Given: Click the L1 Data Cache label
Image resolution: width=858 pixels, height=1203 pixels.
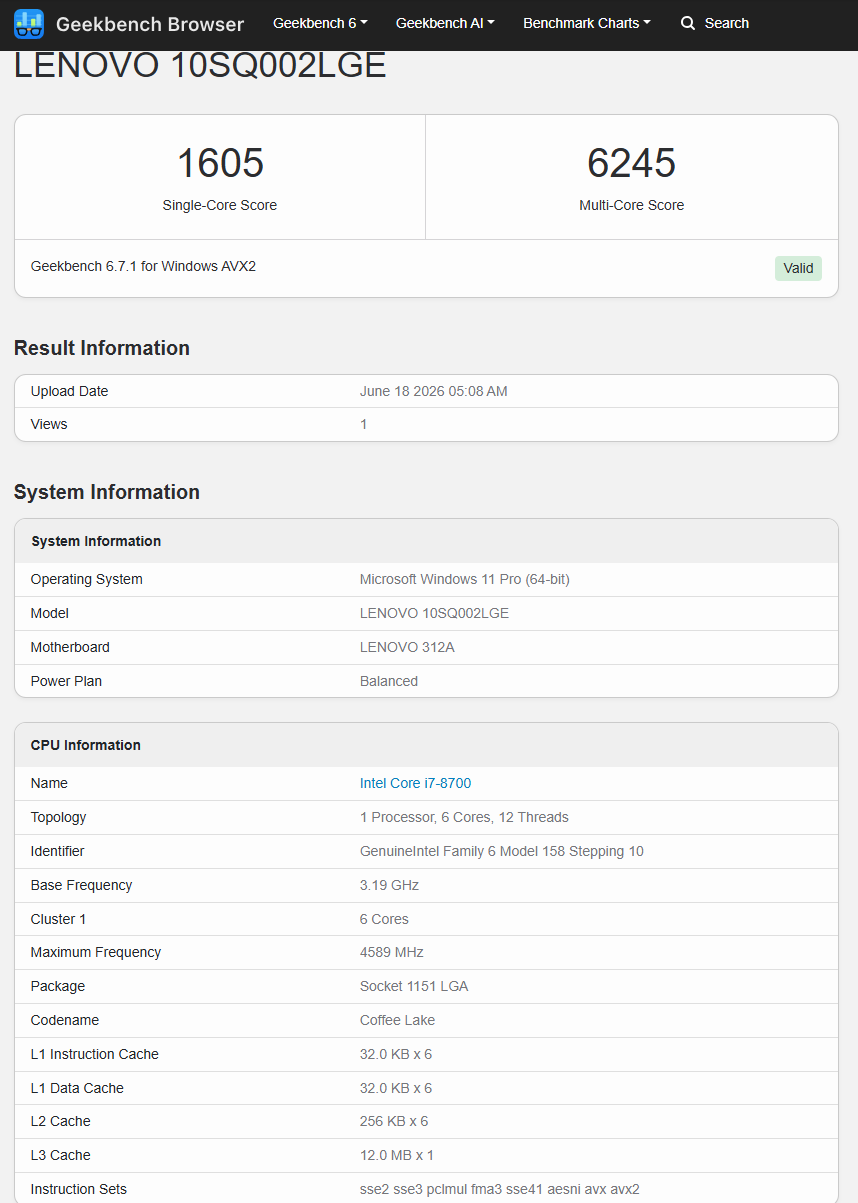Looking at the screenshot, I should click(x=77, y=1088).
